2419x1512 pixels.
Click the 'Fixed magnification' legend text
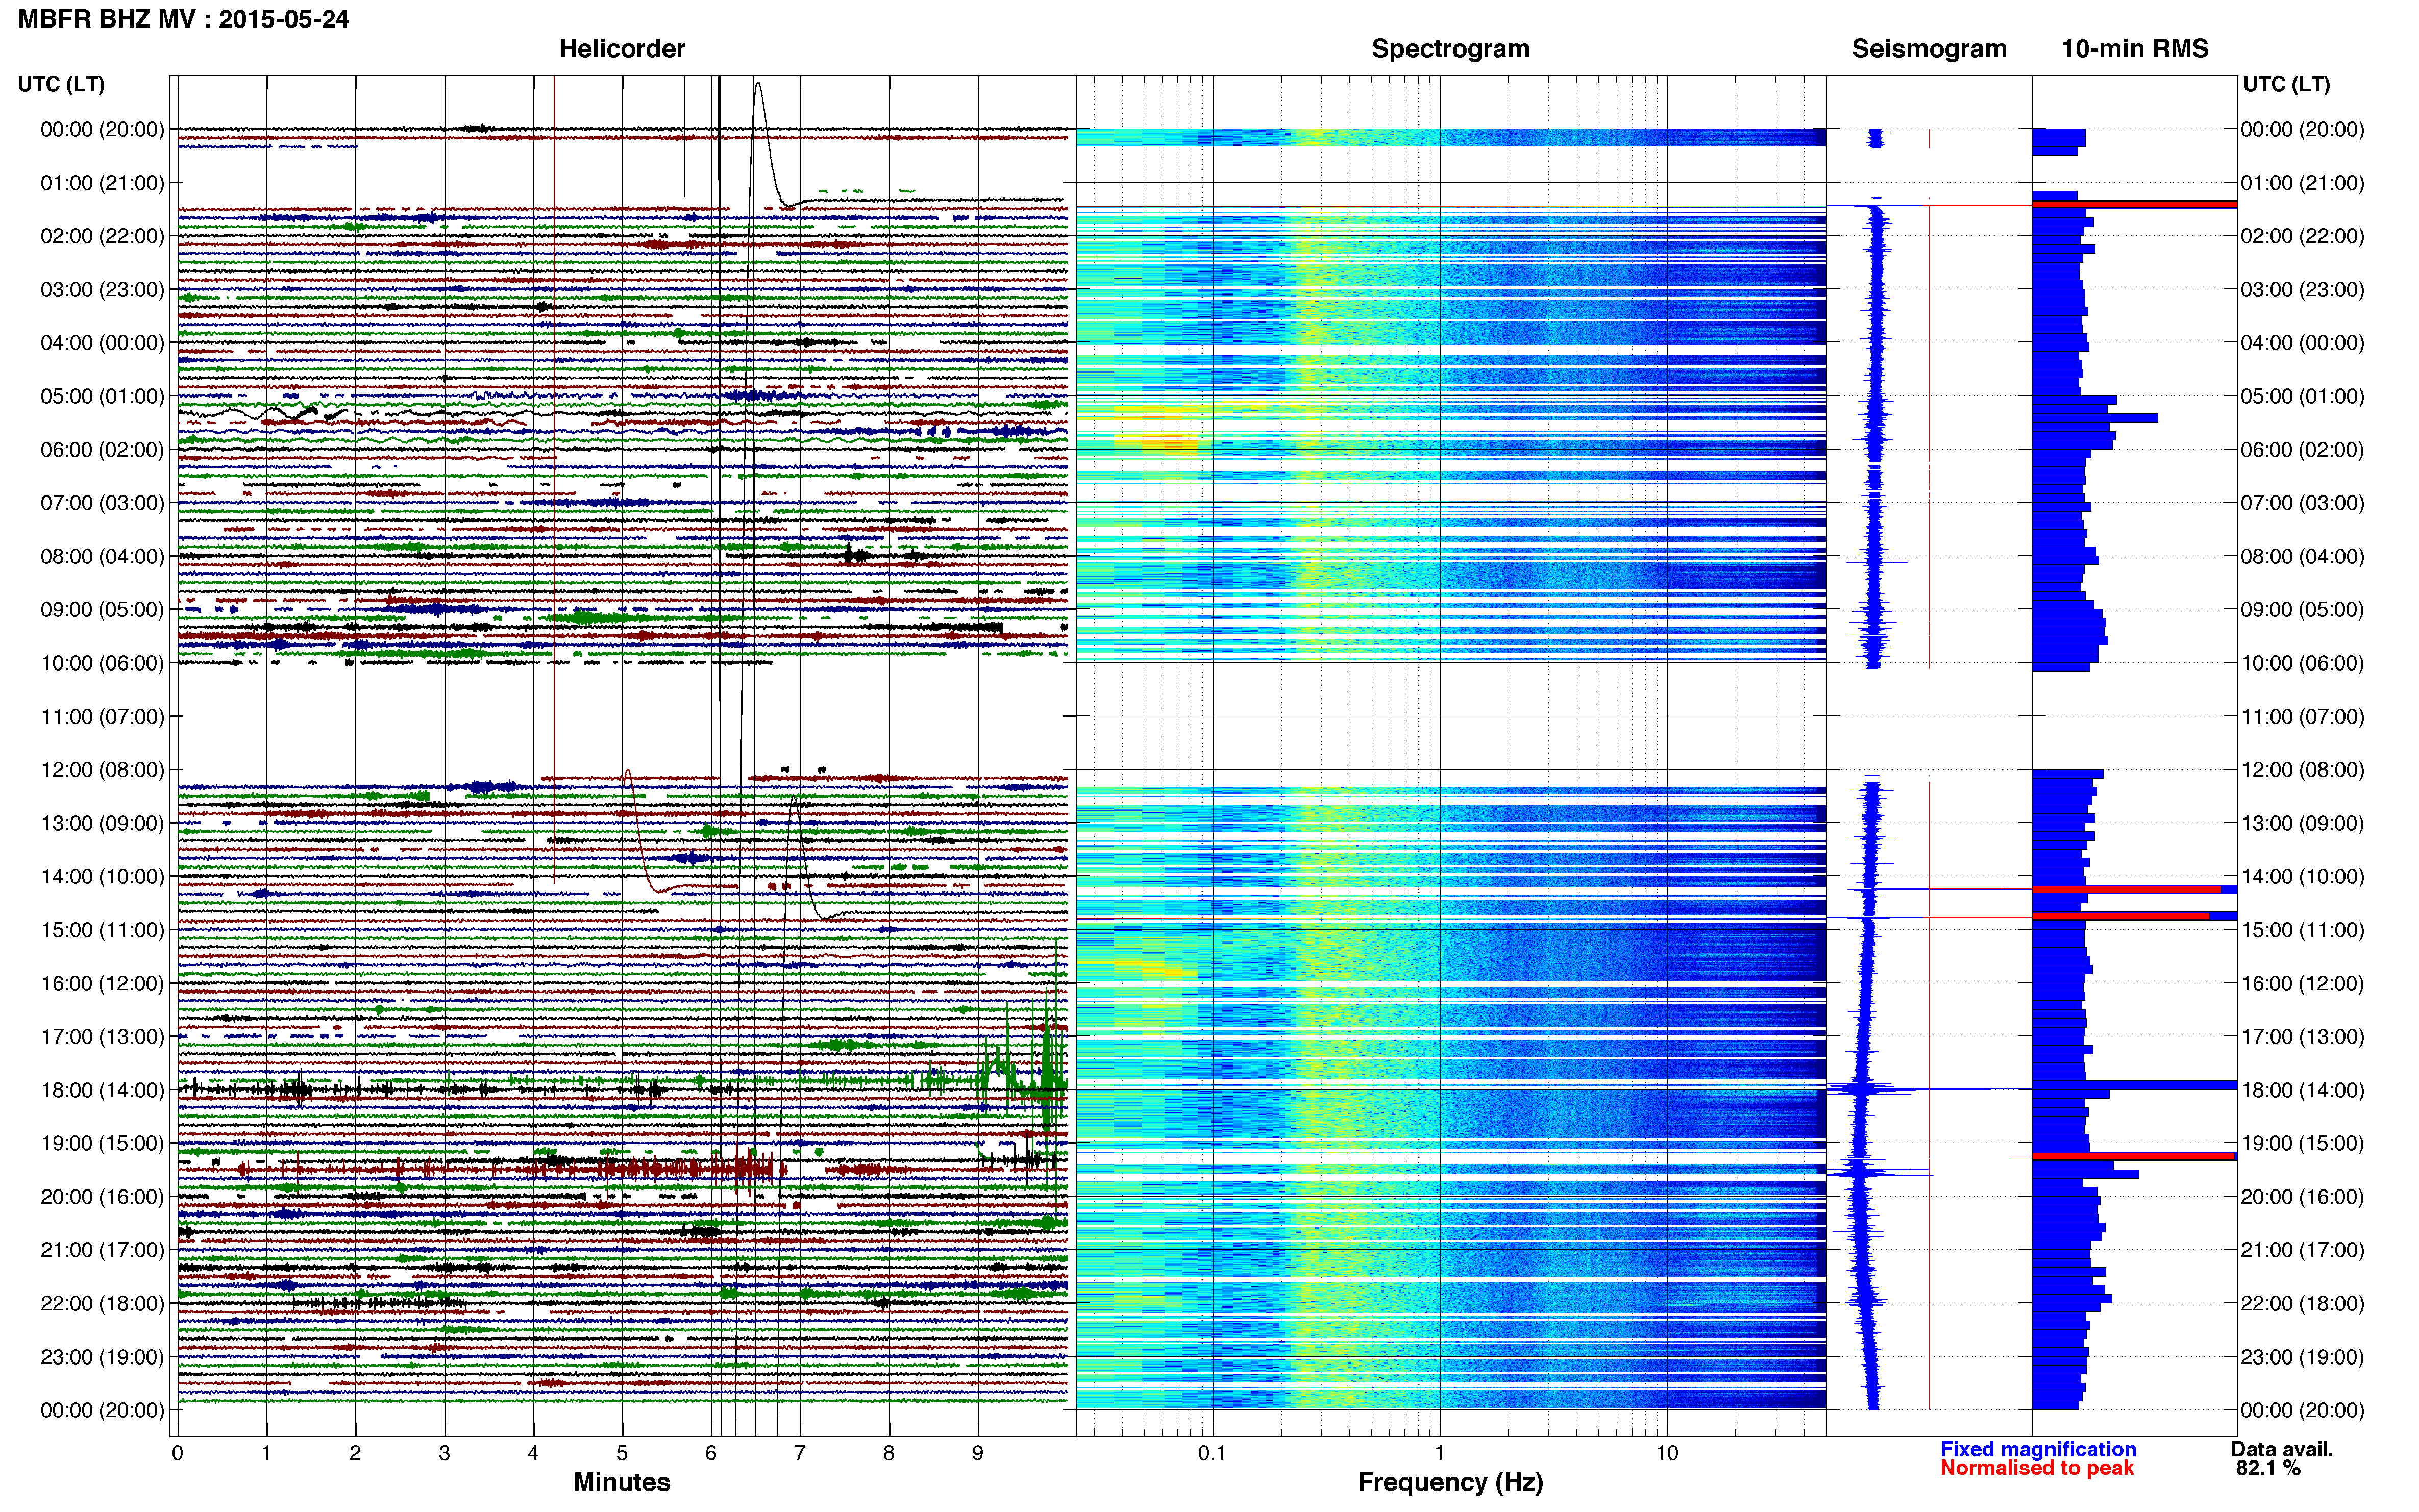2037,1449
